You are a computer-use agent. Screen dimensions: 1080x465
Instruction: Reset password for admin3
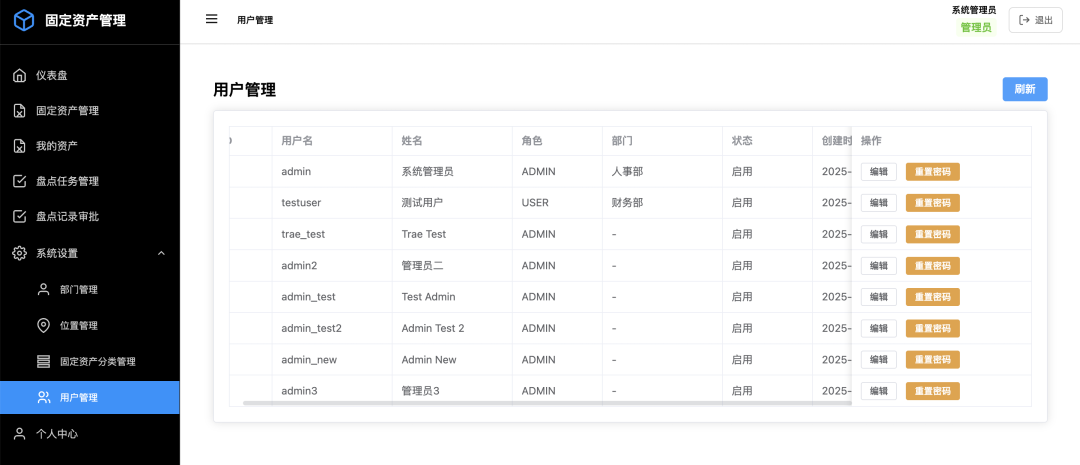[933, 391]
